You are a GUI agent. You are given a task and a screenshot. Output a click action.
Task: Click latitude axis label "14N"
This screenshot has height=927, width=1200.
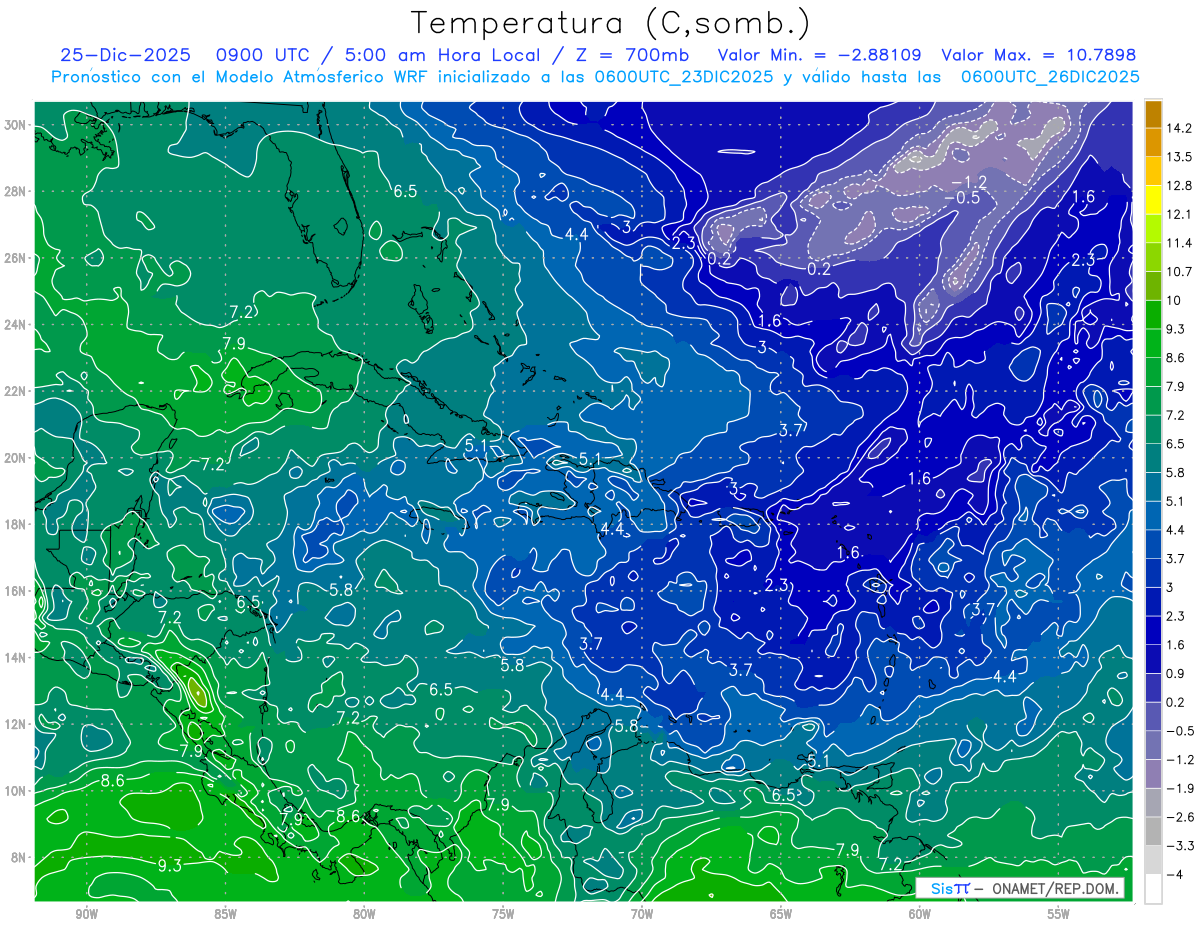coord(15,658)
